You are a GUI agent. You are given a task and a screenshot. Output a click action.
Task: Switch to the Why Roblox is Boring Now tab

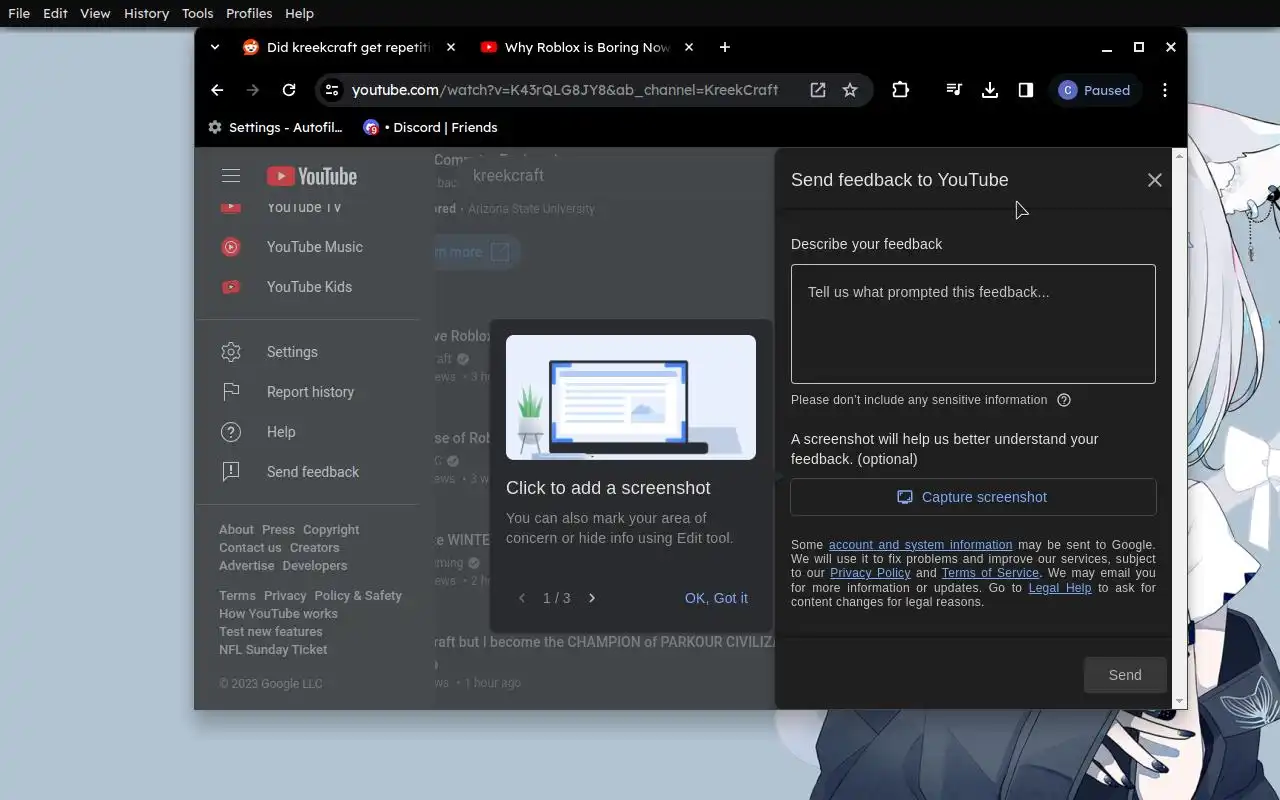click(x=587, y=47)
